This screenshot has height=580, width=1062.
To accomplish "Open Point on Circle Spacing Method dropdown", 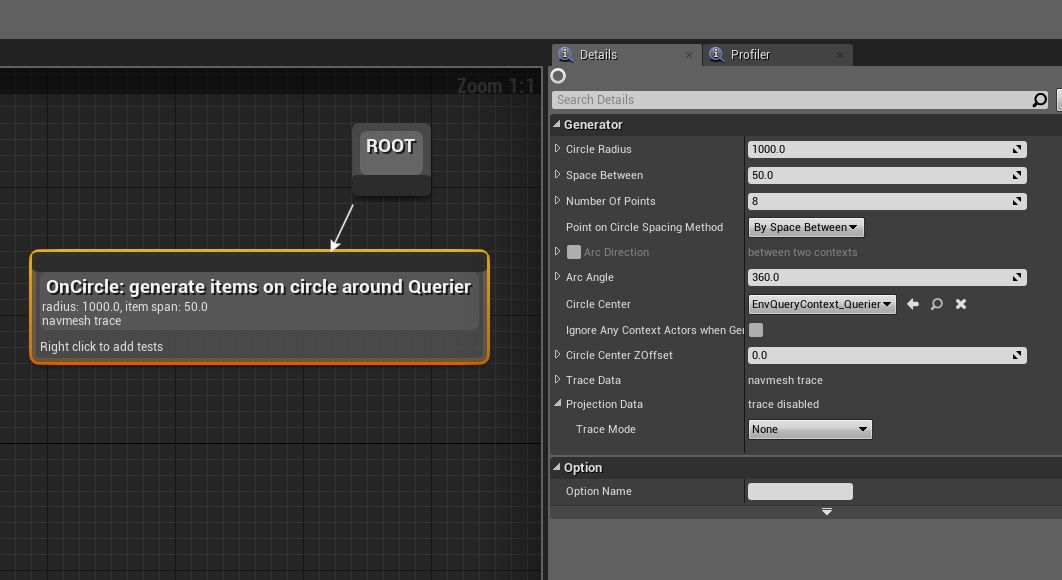I will [806, 228].
